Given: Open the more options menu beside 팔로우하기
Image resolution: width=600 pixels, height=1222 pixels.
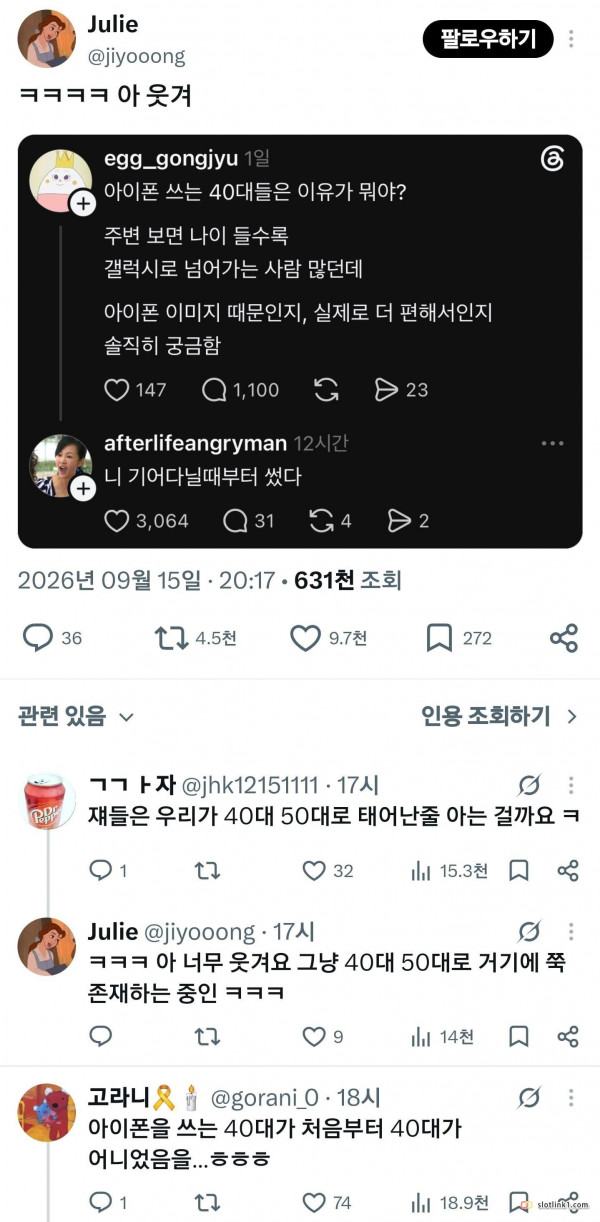Looking at the screenshot, I should pos(572,39).
